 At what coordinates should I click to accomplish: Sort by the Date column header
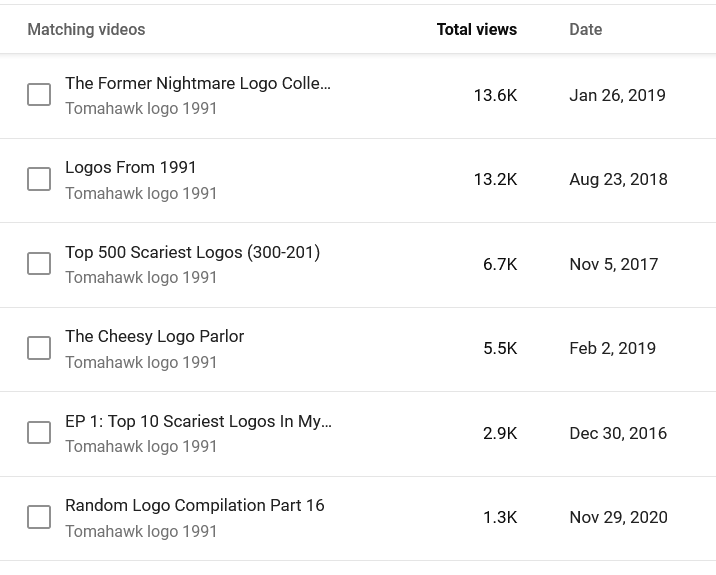tap(585, 30)
